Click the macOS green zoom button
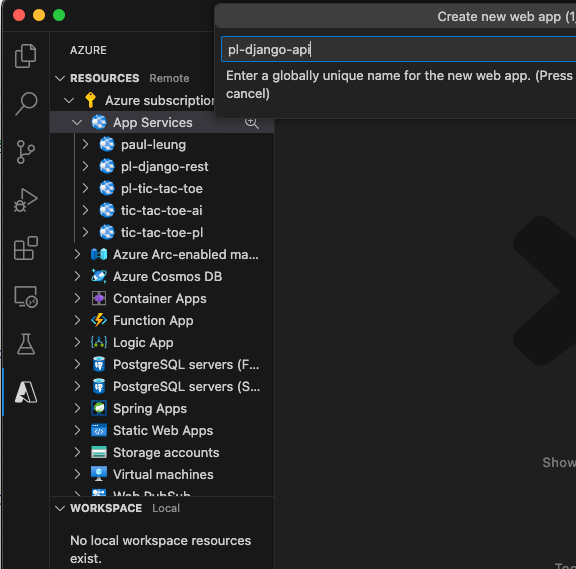 click(59, 15)
